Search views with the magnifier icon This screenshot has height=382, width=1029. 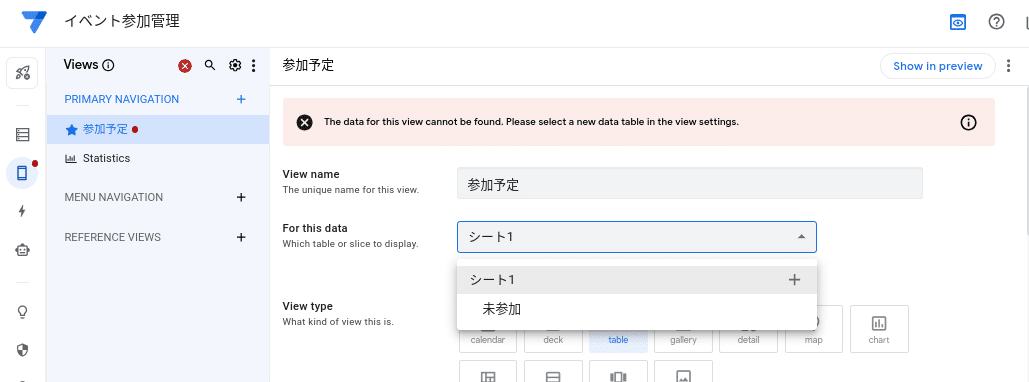(x=210, y=65)
